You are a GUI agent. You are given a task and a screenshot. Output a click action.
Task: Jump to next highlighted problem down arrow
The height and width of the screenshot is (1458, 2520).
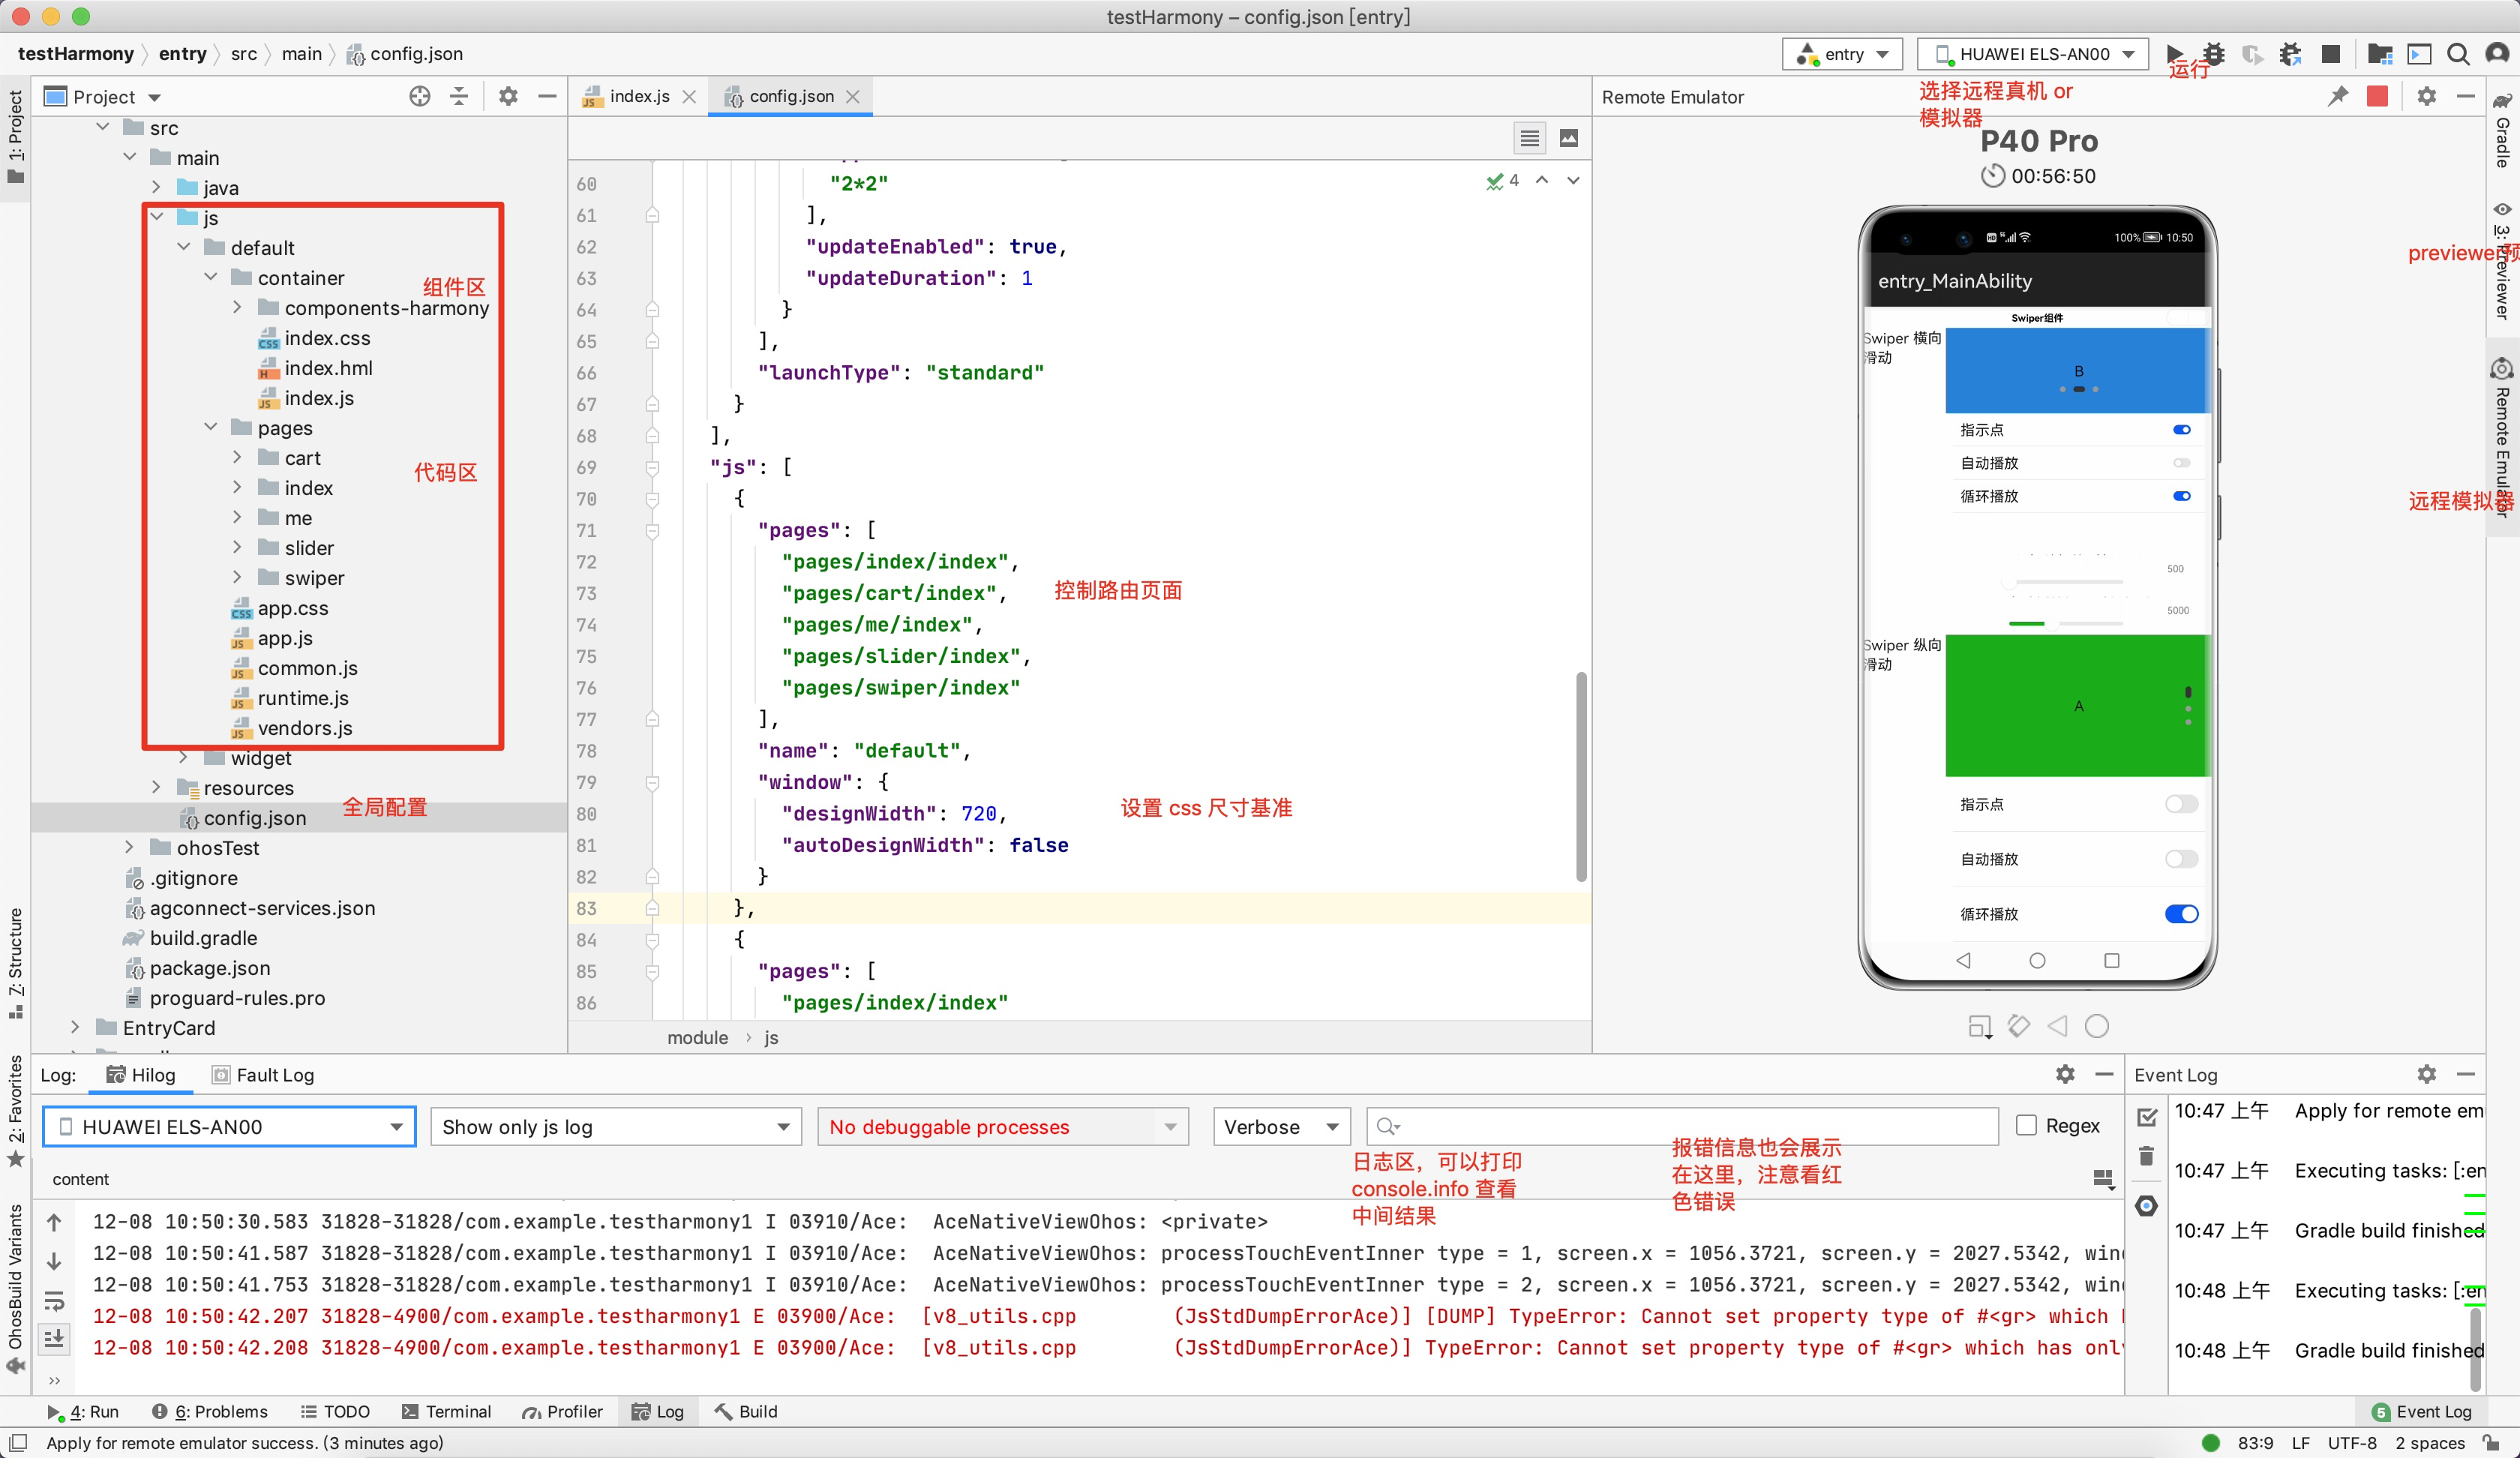click(1573, 180)
